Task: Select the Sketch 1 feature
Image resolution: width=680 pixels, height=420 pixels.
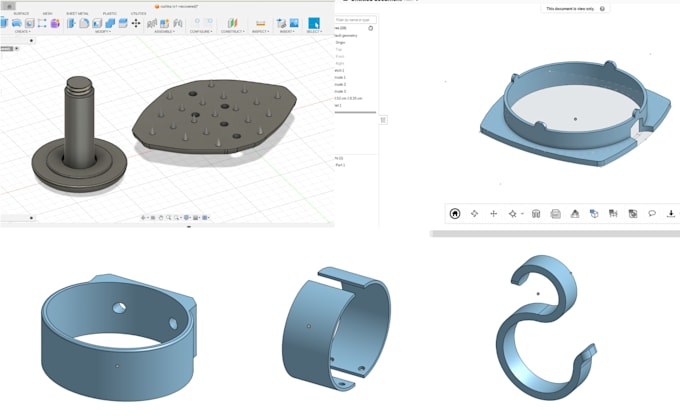Action: [339, 70]
